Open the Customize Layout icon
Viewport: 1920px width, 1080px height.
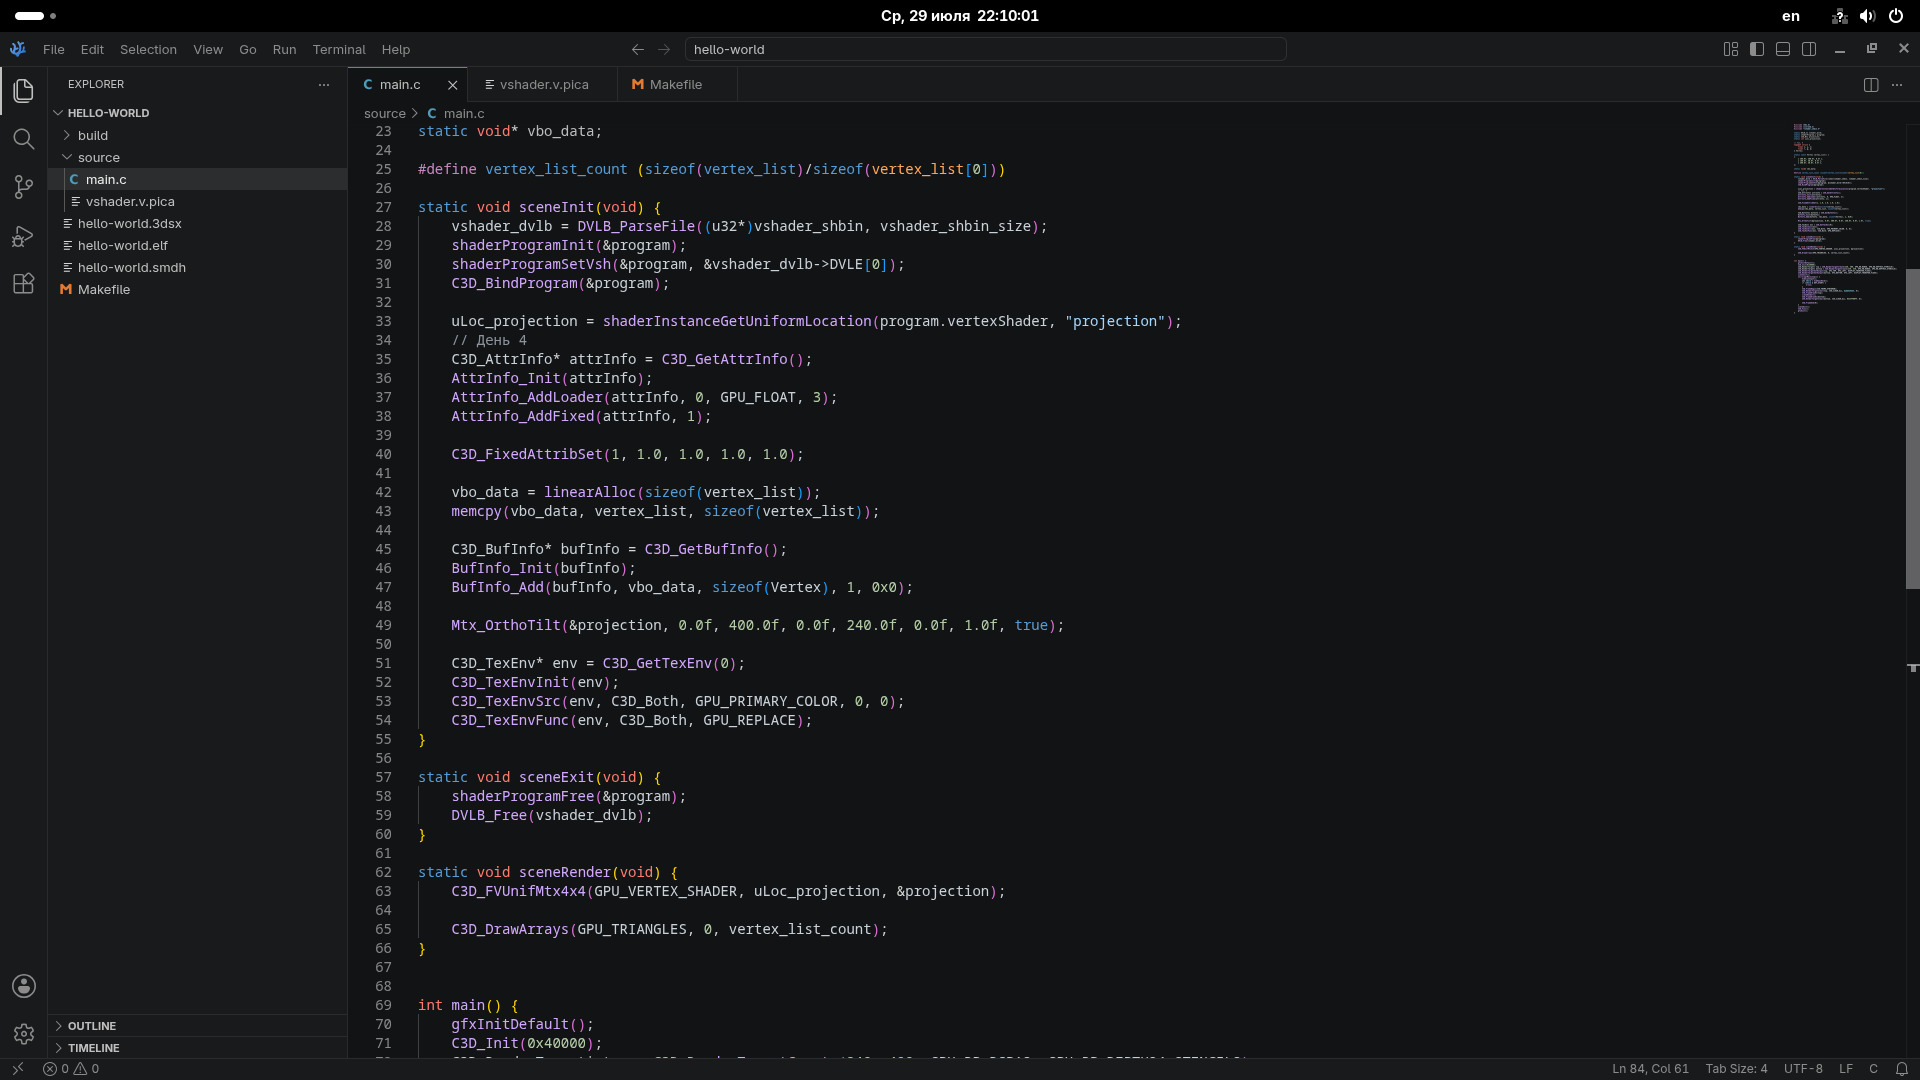tap(1731, 49)
